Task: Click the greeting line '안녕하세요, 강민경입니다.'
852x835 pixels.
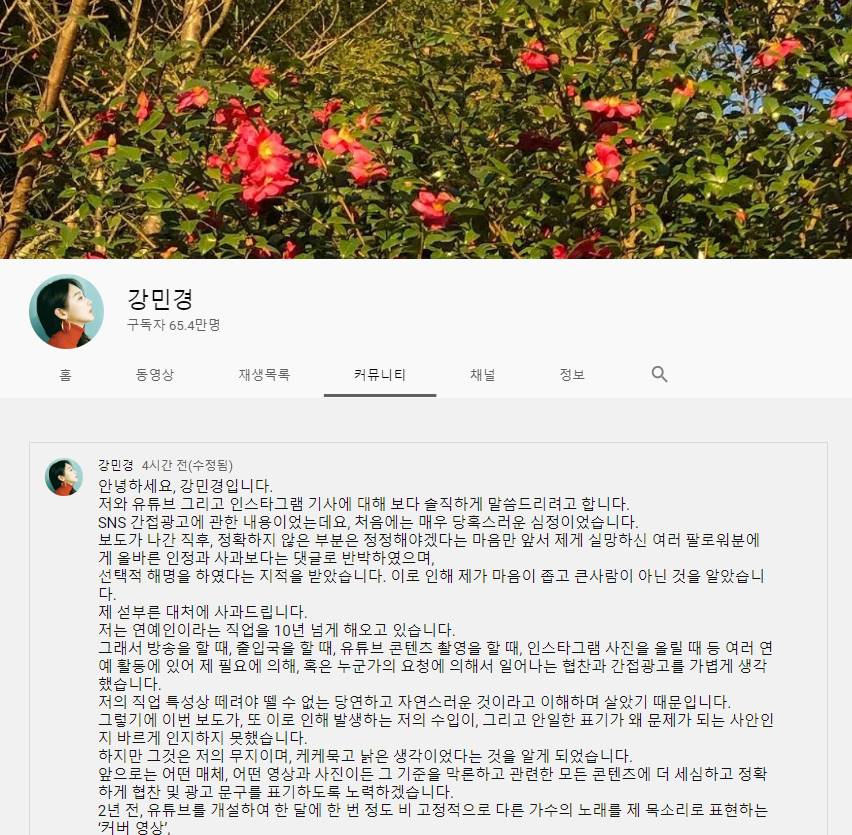Action: click(185, 485)
